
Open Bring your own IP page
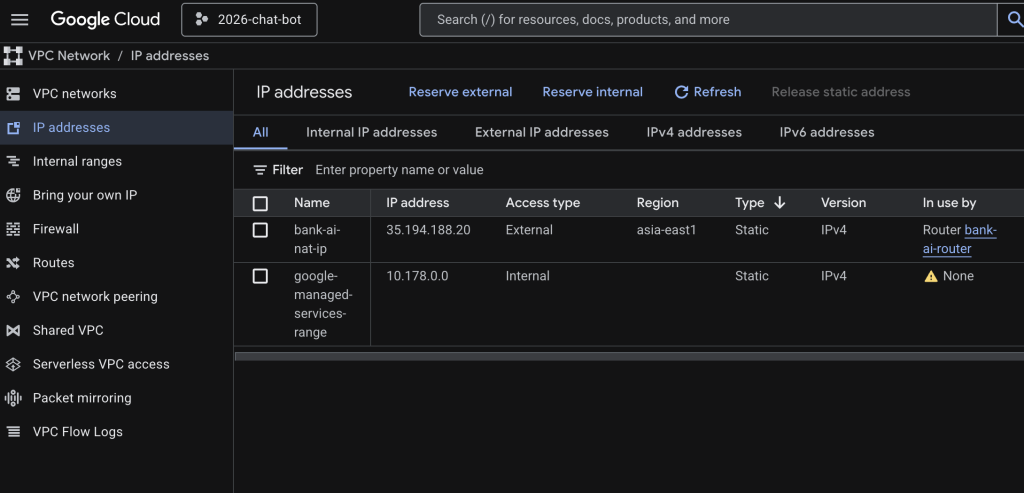[85, 195]
